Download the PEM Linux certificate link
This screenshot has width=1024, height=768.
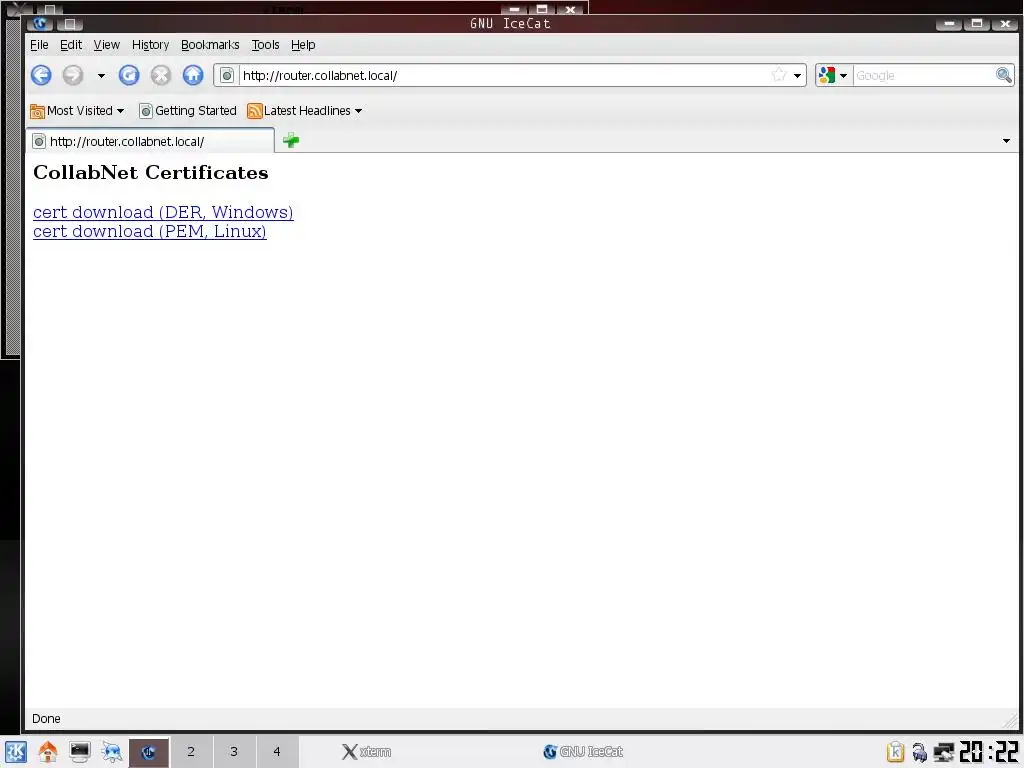pos(150,231)
